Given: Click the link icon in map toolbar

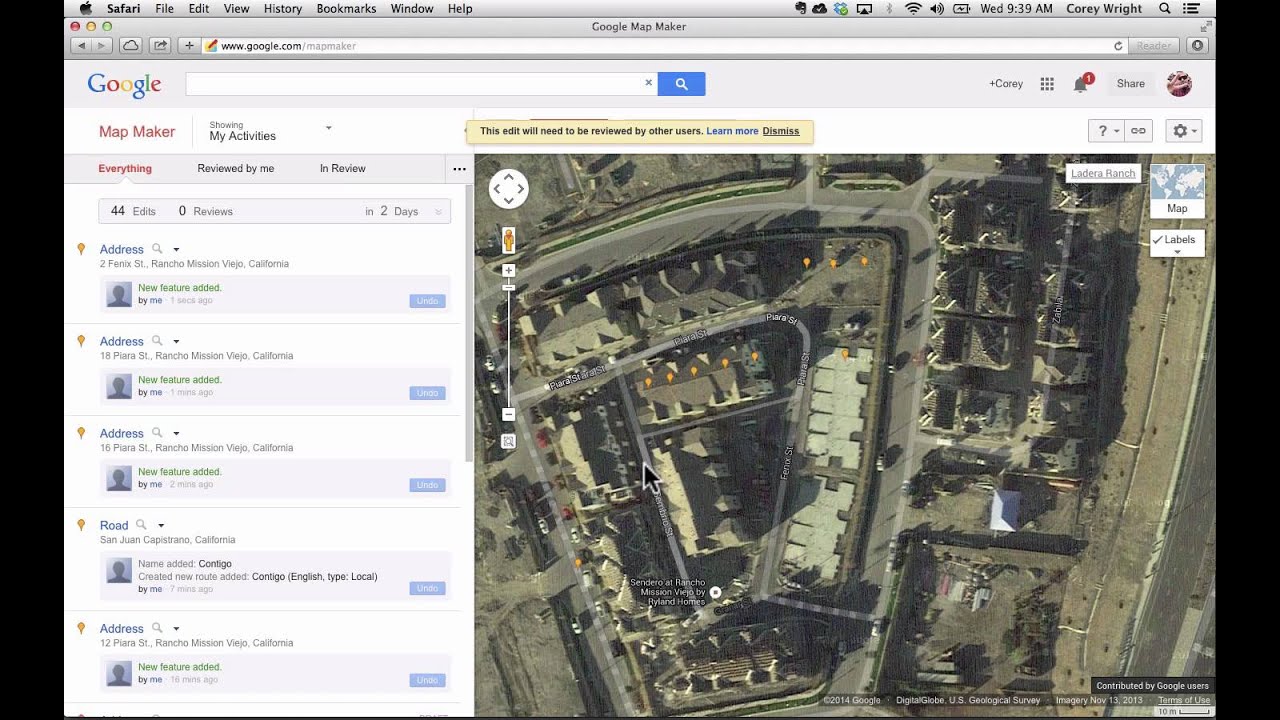Looking at the screenshot, I should (x=1138, y=131).
